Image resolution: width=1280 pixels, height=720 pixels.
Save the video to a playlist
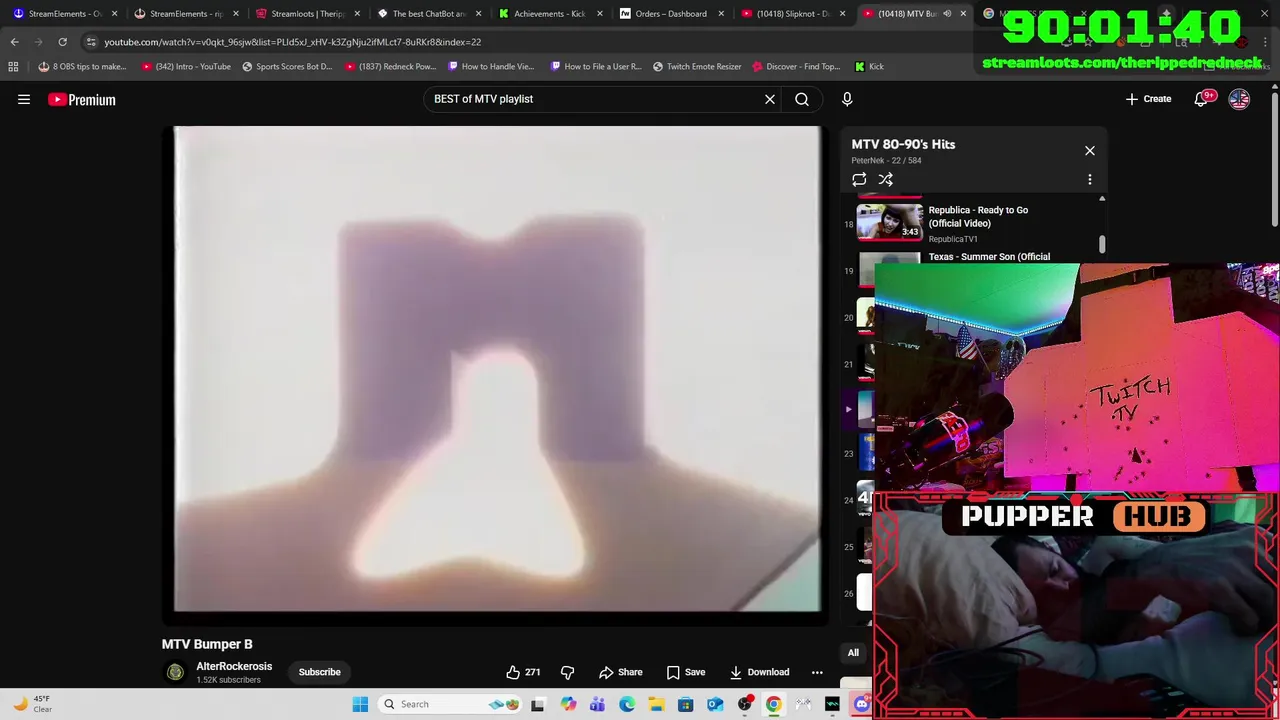pyautogui.click(x=686, y=672)
